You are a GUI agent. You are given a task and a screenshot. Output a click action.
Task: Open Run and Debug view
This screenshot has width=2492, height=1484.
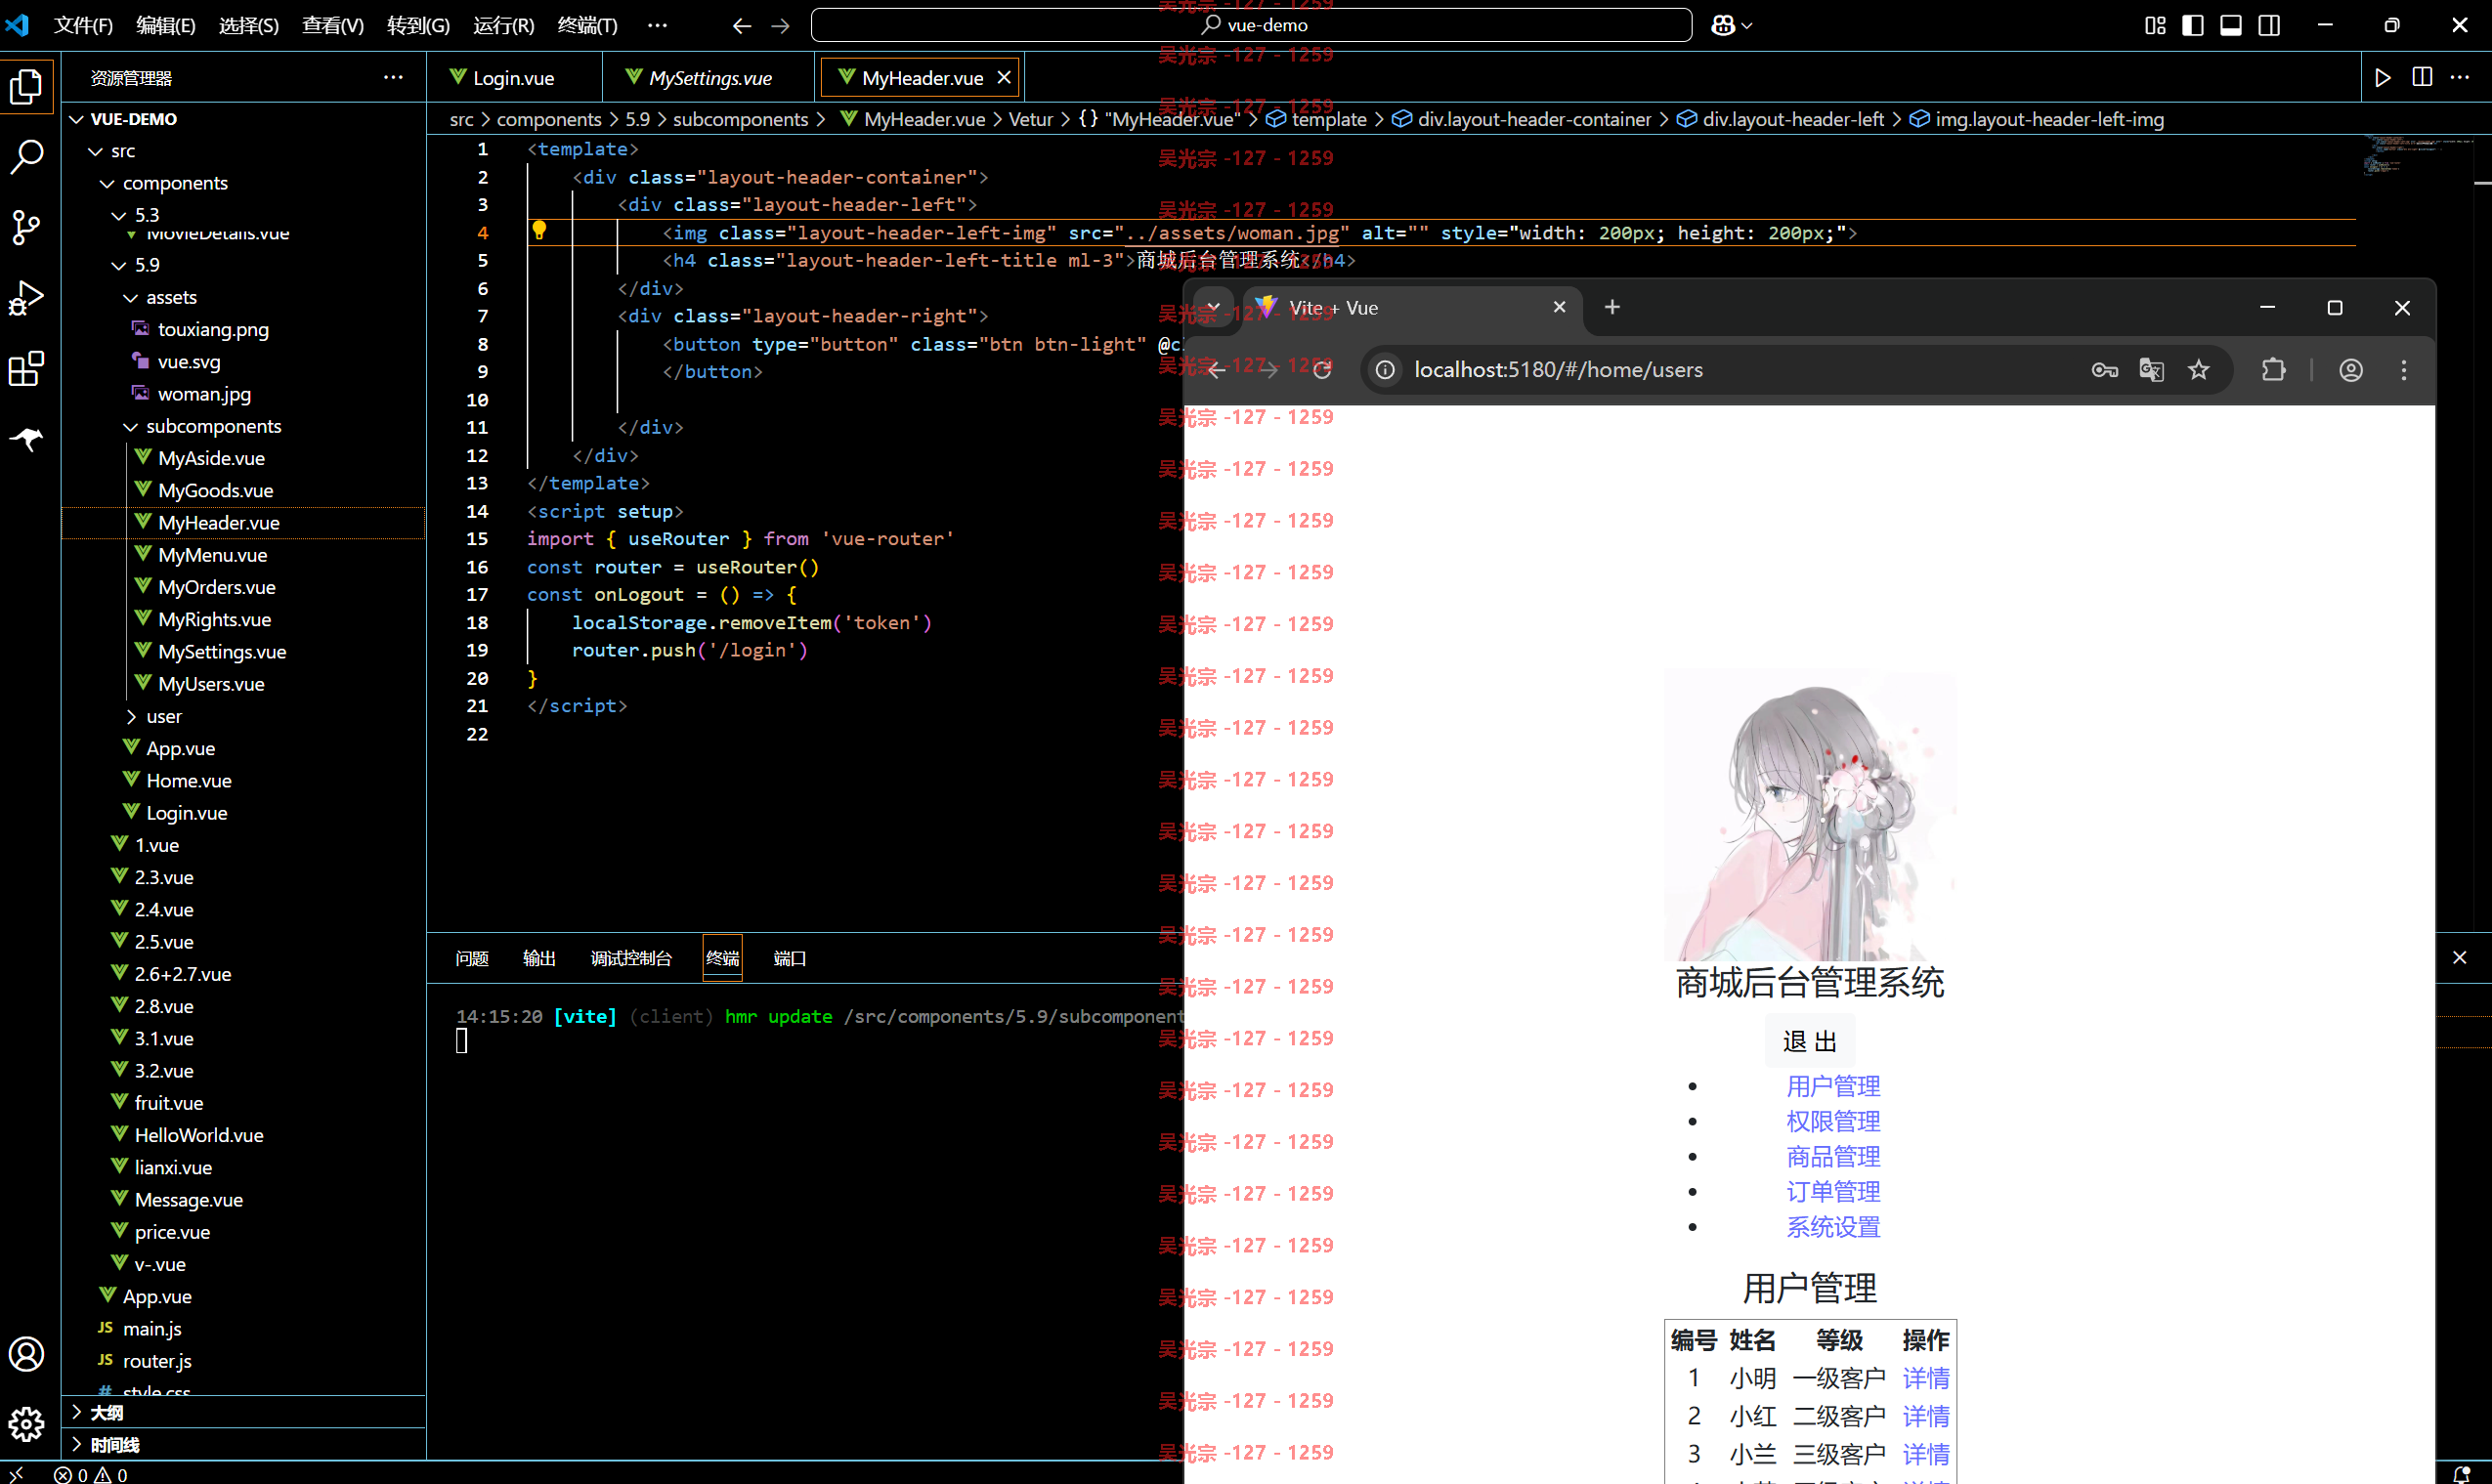click(x=27, y=298)
